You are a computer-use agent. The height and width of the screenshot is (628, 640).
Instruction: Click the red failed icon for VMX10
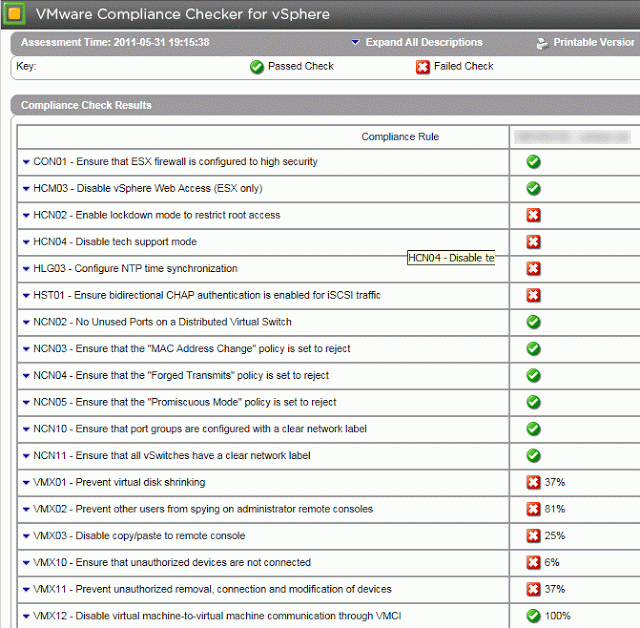coord(533,562)
